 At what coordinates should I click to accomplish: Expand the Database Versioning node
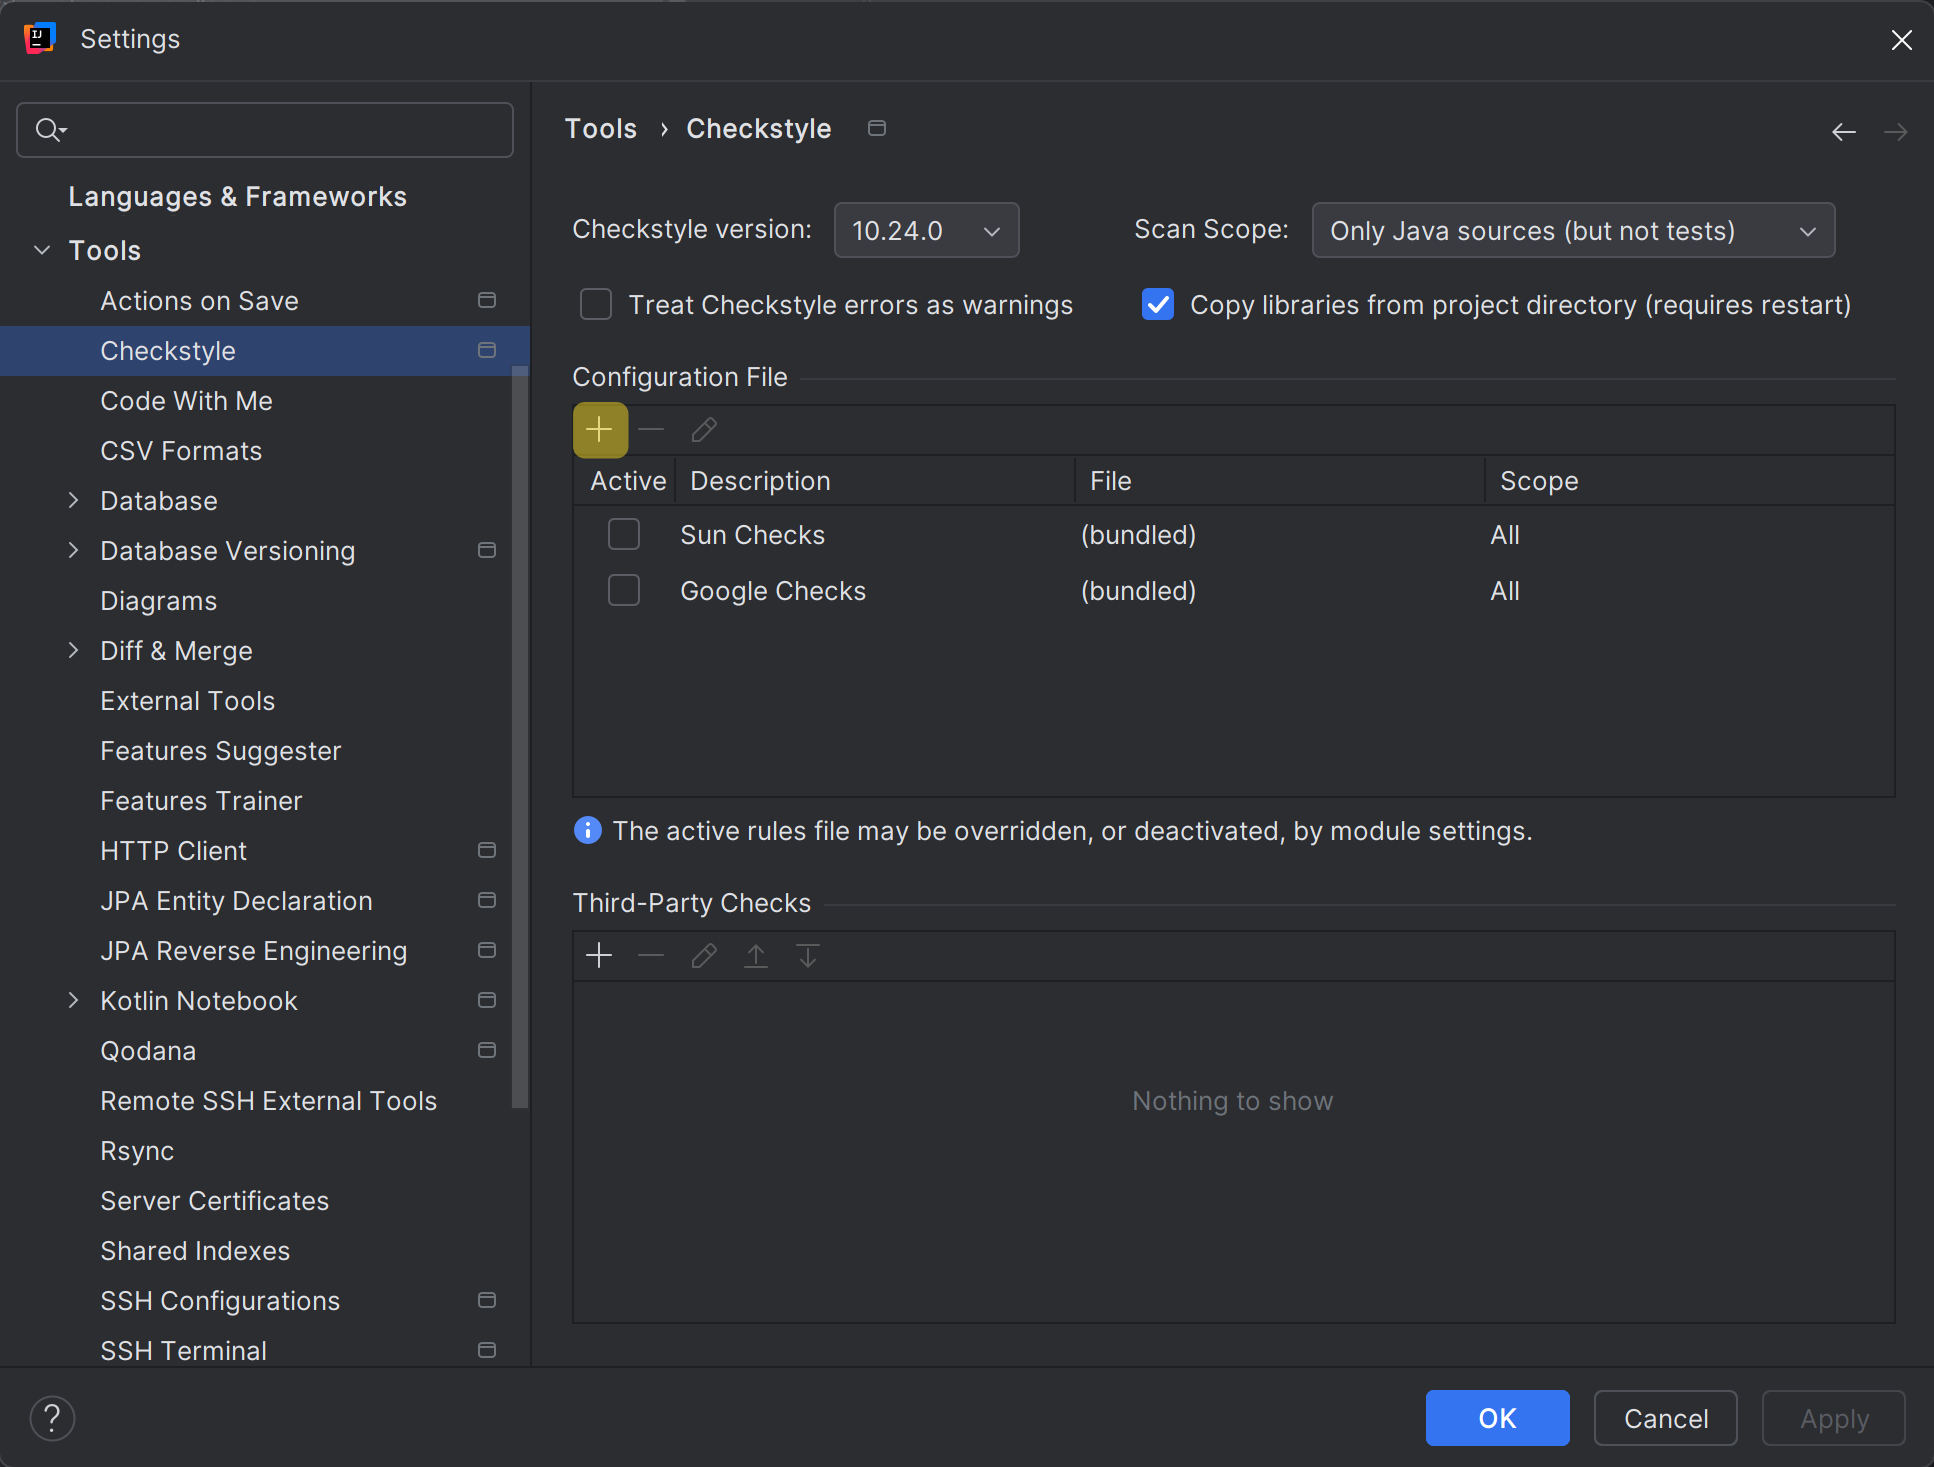(x=73, y=551)
